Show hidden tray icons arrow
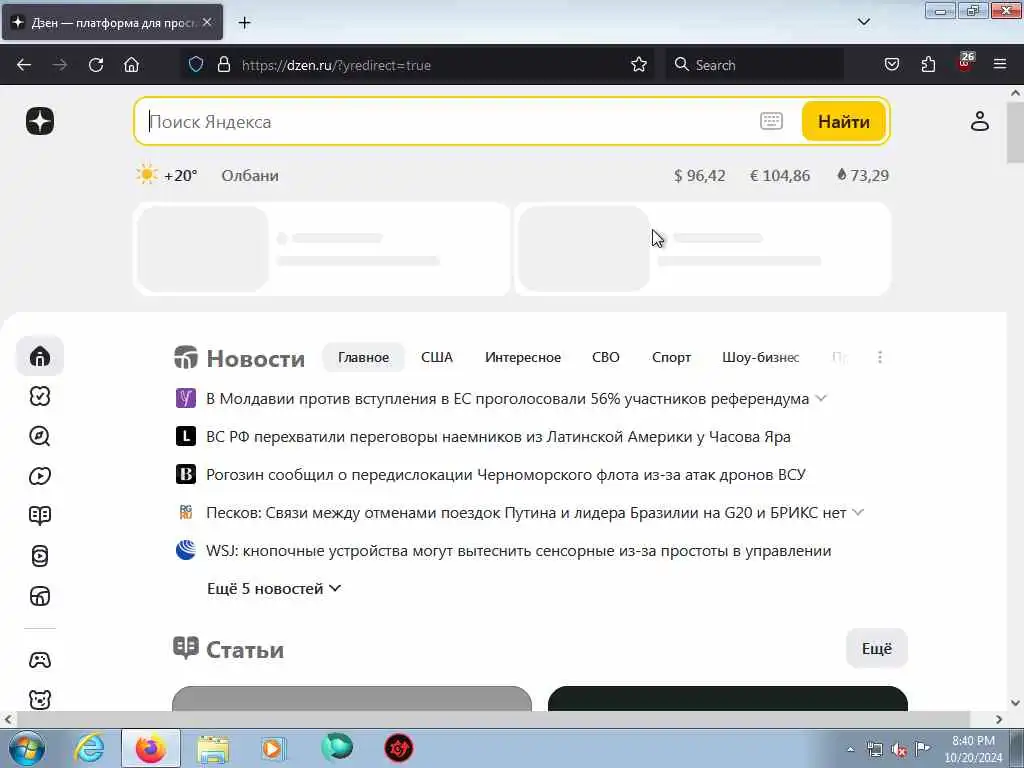1024x768 pixels. tap(850, 749)
